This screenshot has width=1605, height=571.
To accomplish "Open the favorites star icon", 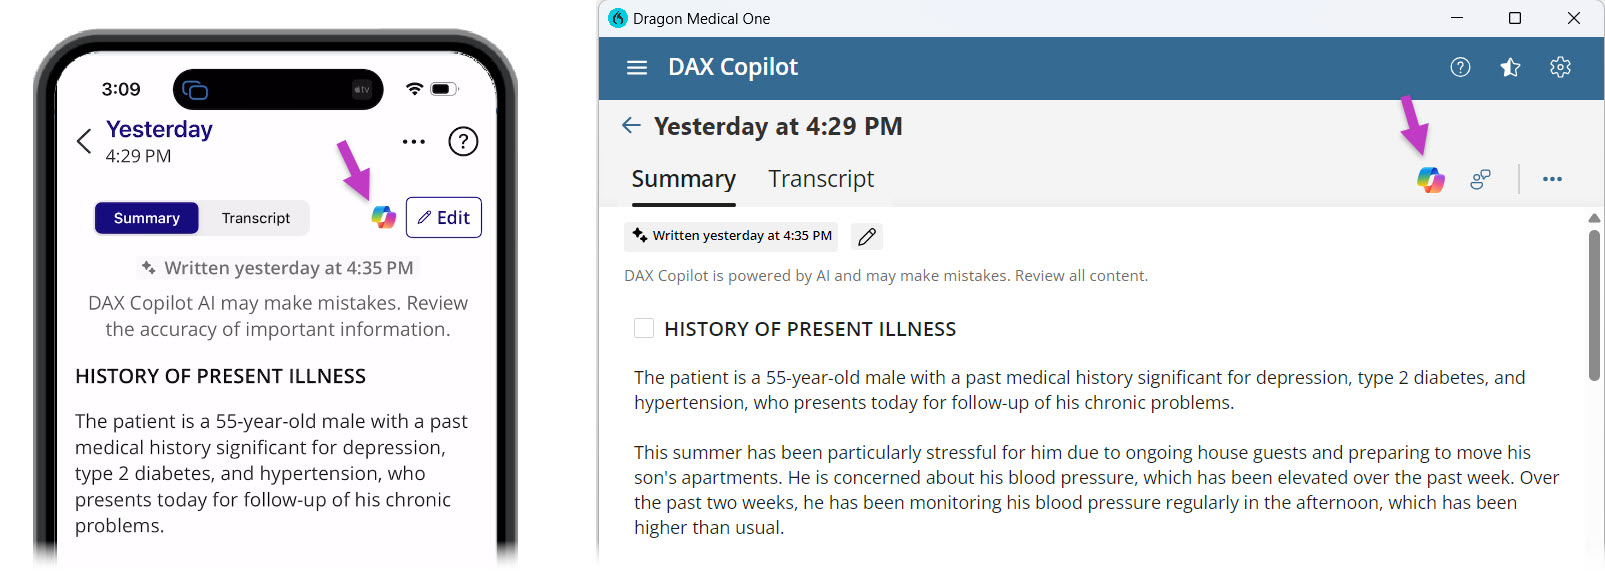I will point(1510,67).
